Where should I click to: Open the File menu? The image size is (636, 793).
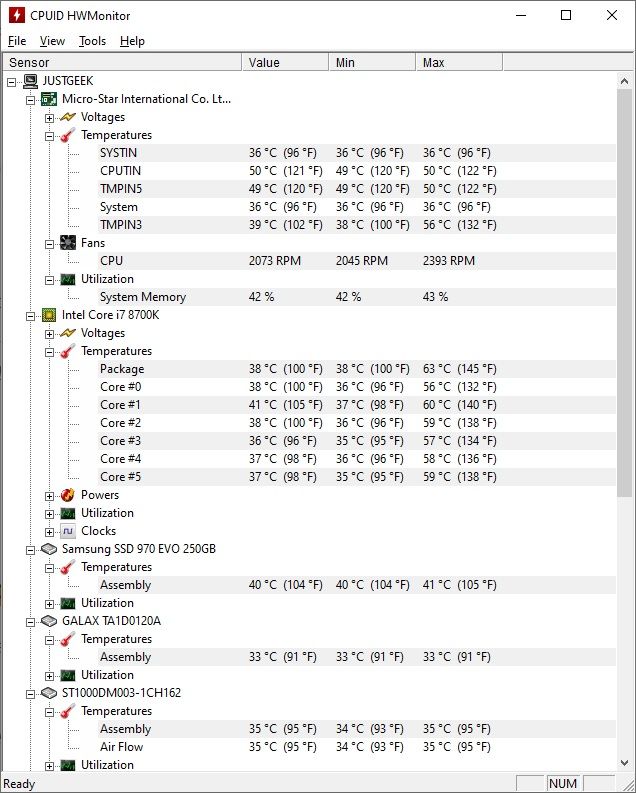point(17,41)
